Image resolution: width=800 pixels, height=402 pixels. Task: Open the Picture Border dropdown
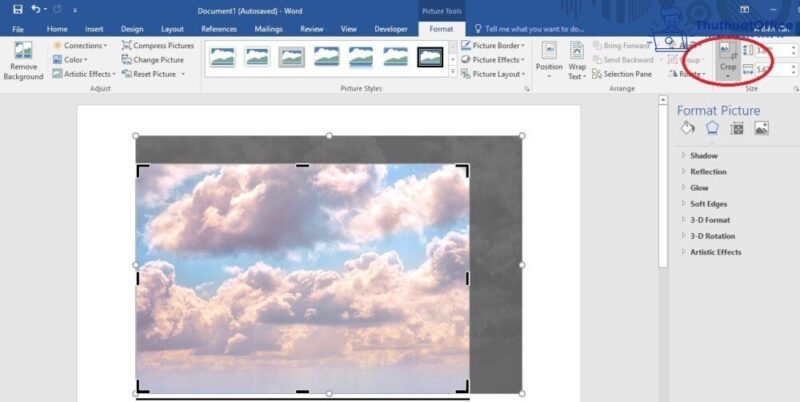(495, 46)
